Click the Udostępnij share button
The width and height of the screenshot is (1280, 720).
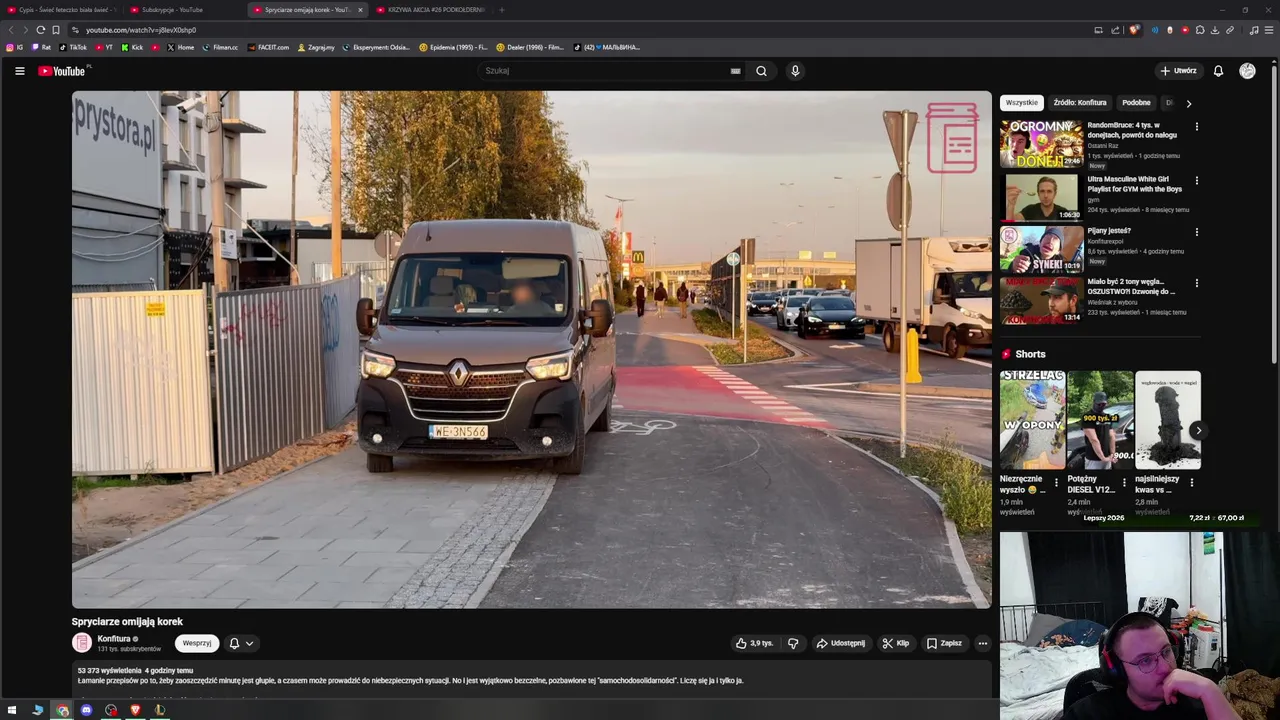point(841,643)
